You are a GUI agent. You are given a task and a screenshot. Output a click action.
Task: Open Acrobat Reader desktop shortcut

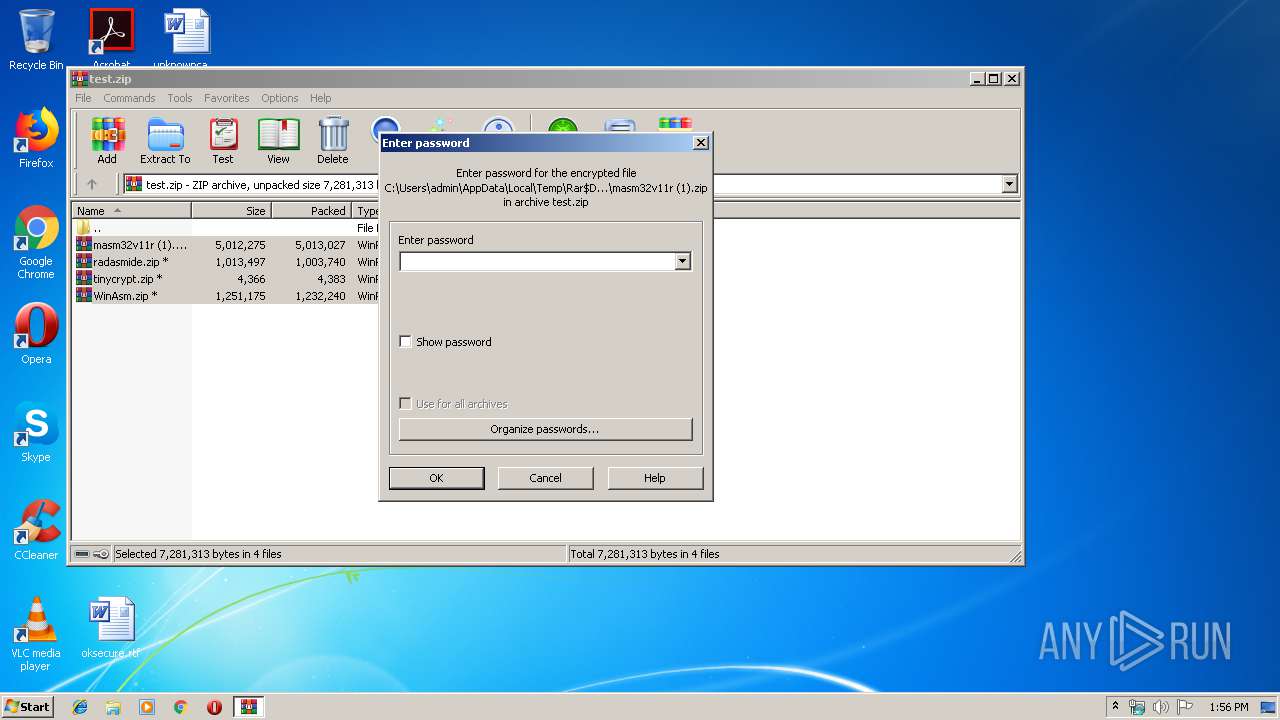click(111, 38)
